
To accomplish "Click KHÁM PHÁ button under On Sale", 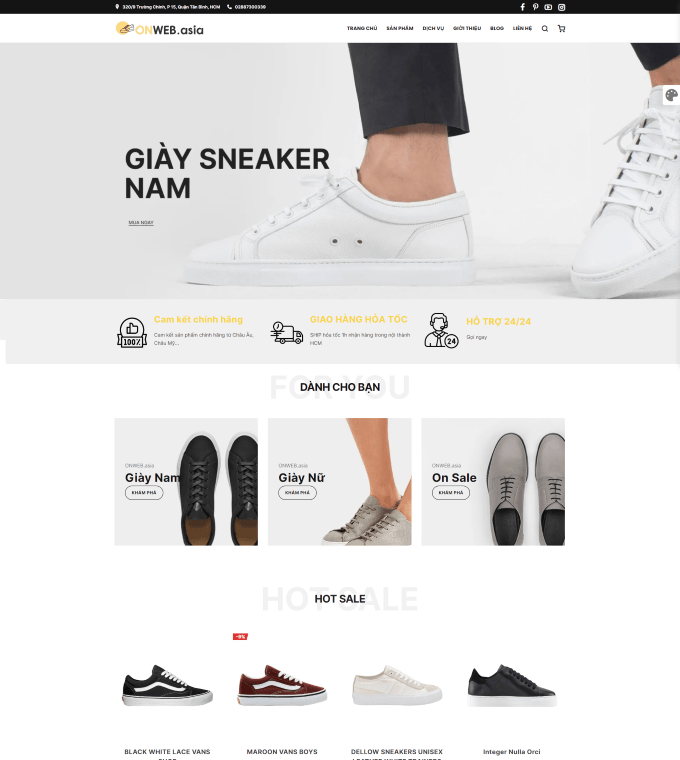I will point(451,492).
